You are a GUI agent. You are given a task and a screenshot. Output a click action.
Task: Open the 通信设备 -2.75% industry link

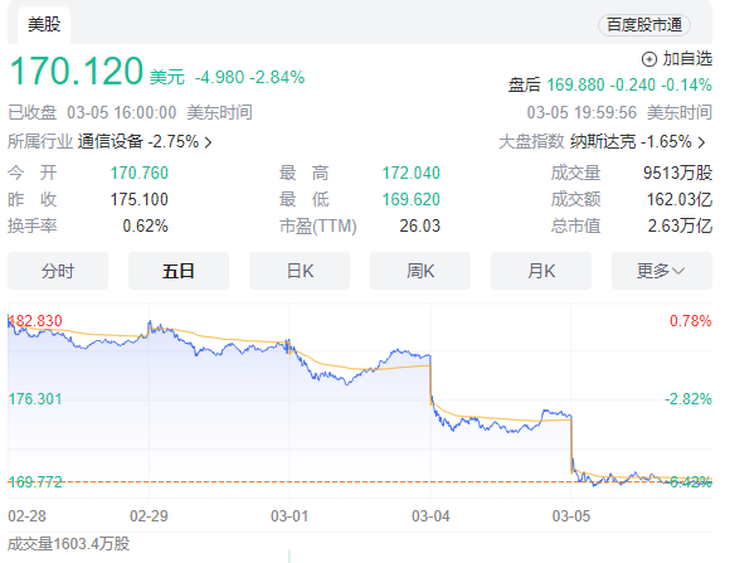[138, 142]
